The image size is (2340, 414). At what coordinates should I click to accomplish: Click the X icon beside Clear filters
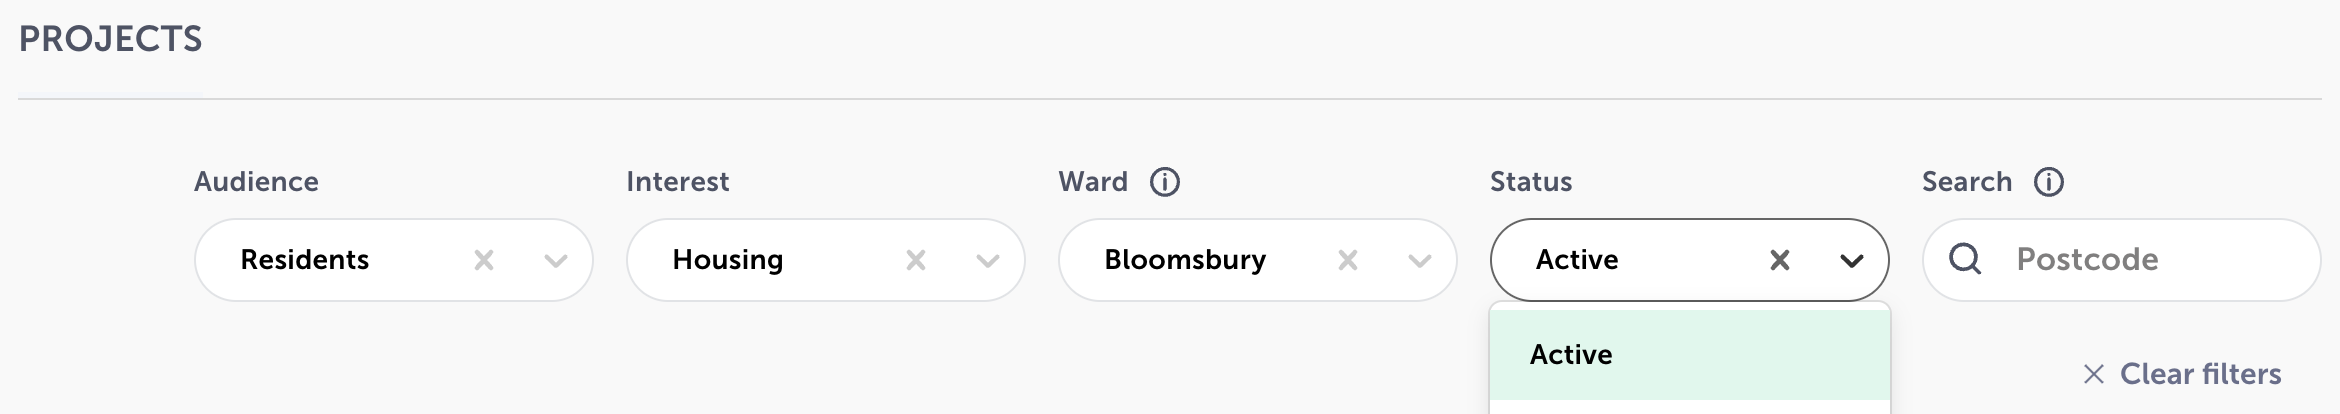pyautogui.click(x=2094, y=374)
